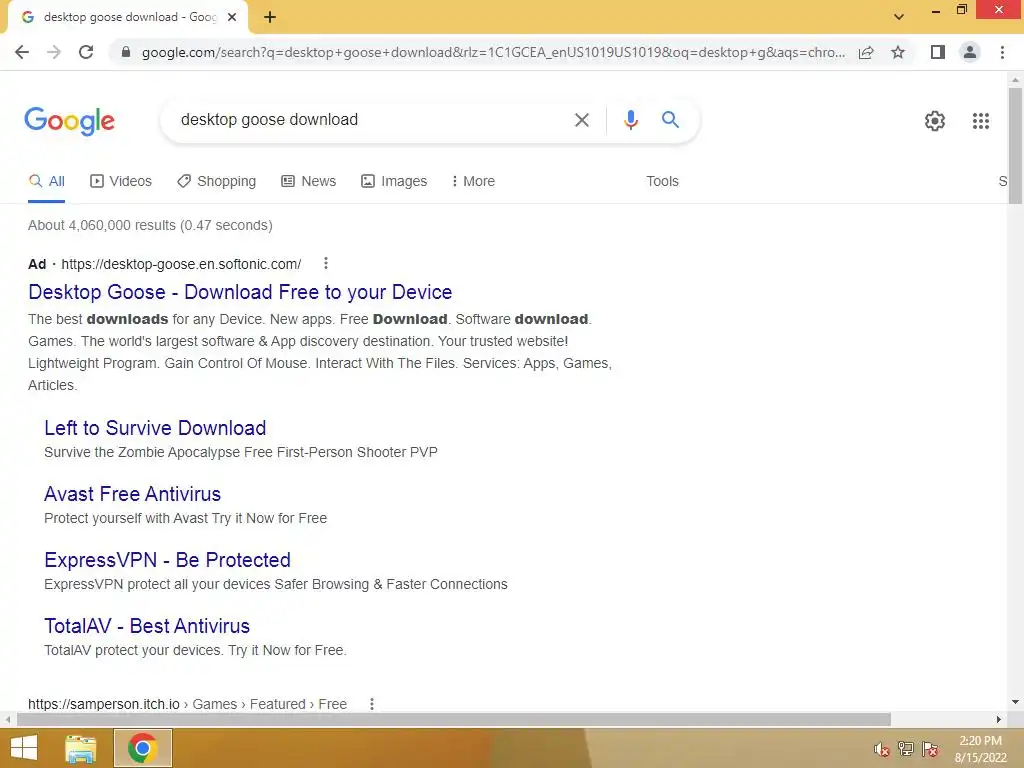Screen dimensions: 1024x768
Task: Switch to the Shopping tab
Action: coord(217,182)
